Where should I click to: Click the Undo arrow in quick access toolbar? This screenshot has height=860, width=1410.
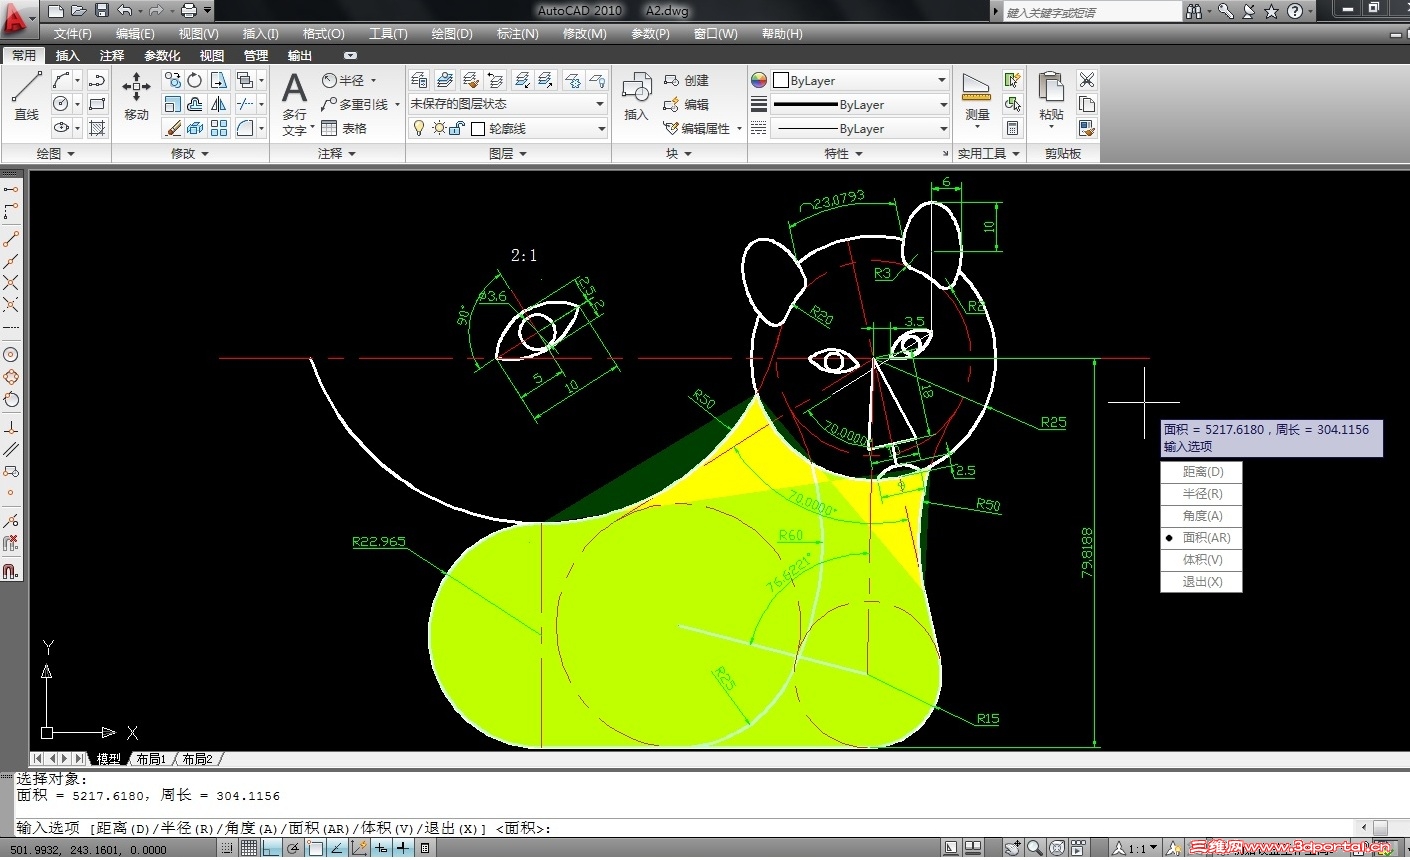(x=124, y=11)
